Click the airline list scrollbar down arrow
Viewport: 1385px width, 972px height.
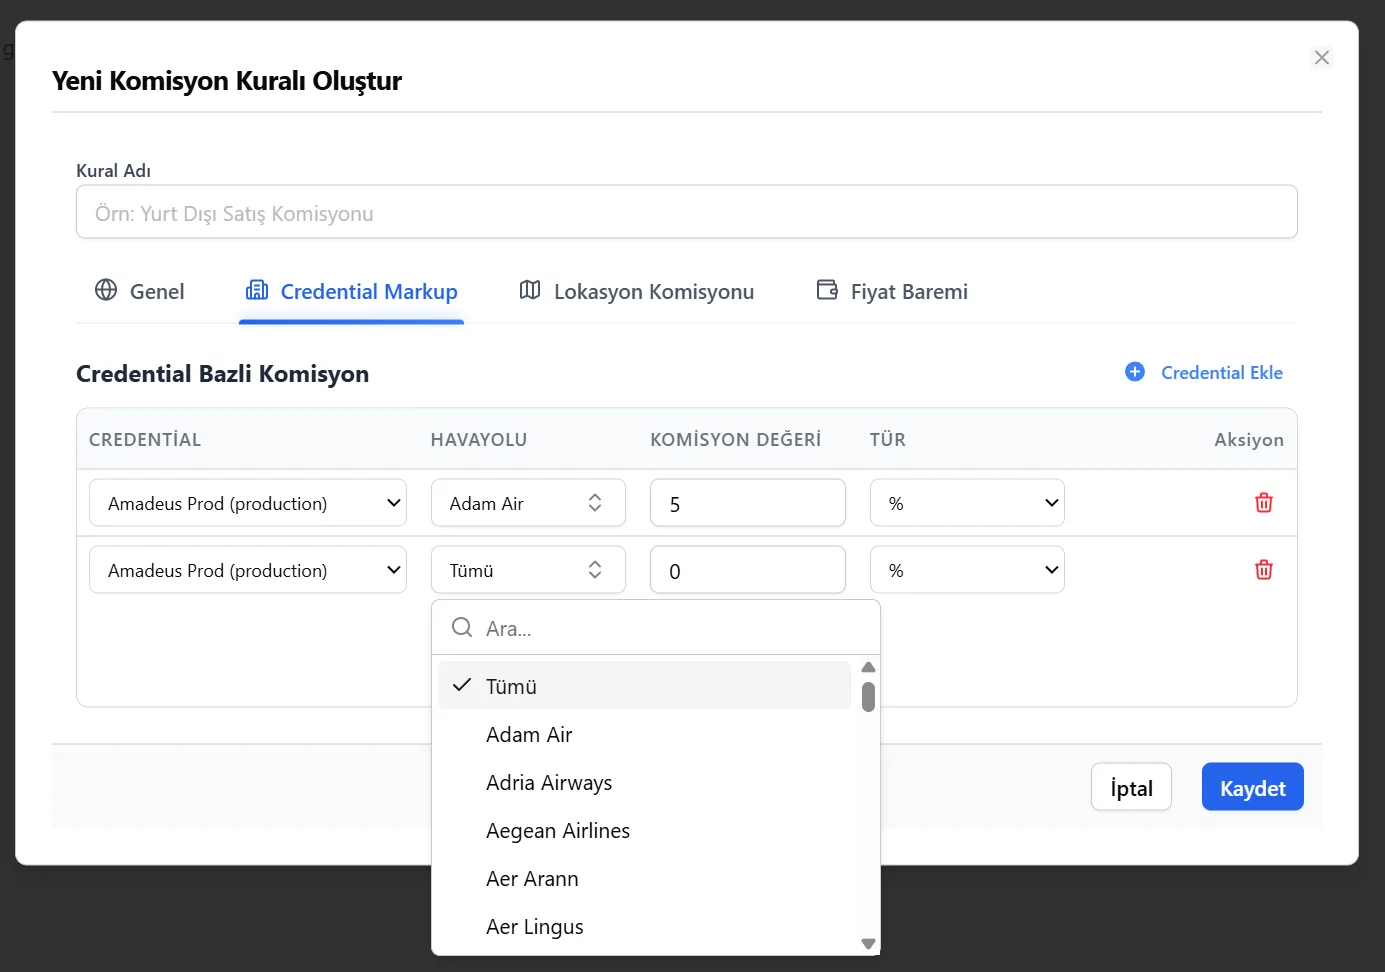click(x=868, y=943)
